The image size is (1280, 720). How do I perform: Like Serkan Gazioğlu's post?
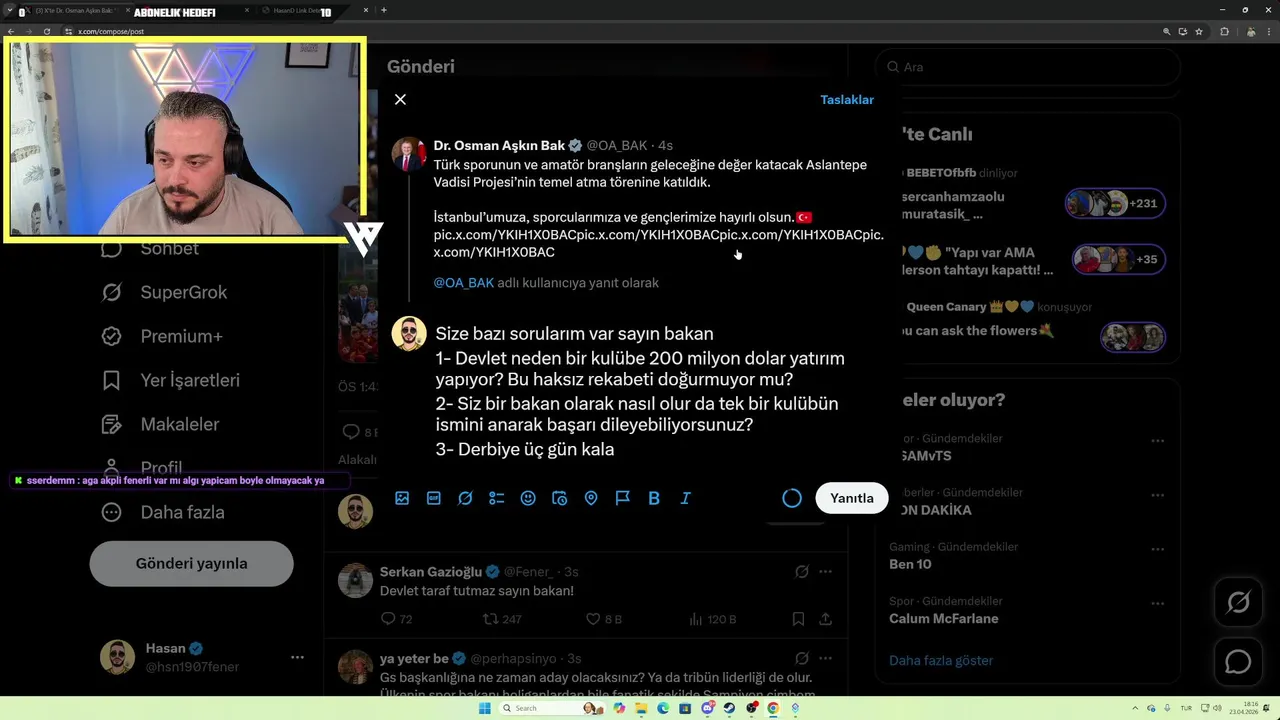[603, 619]
